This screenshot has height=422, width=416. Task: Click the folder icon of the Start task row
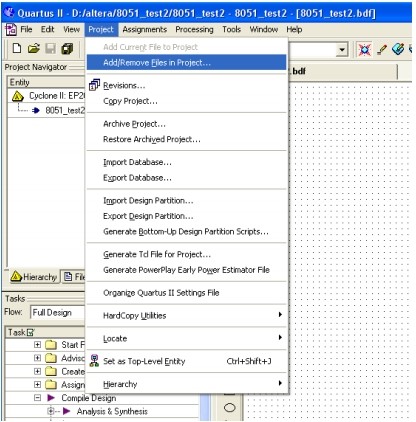pos(51,345)
